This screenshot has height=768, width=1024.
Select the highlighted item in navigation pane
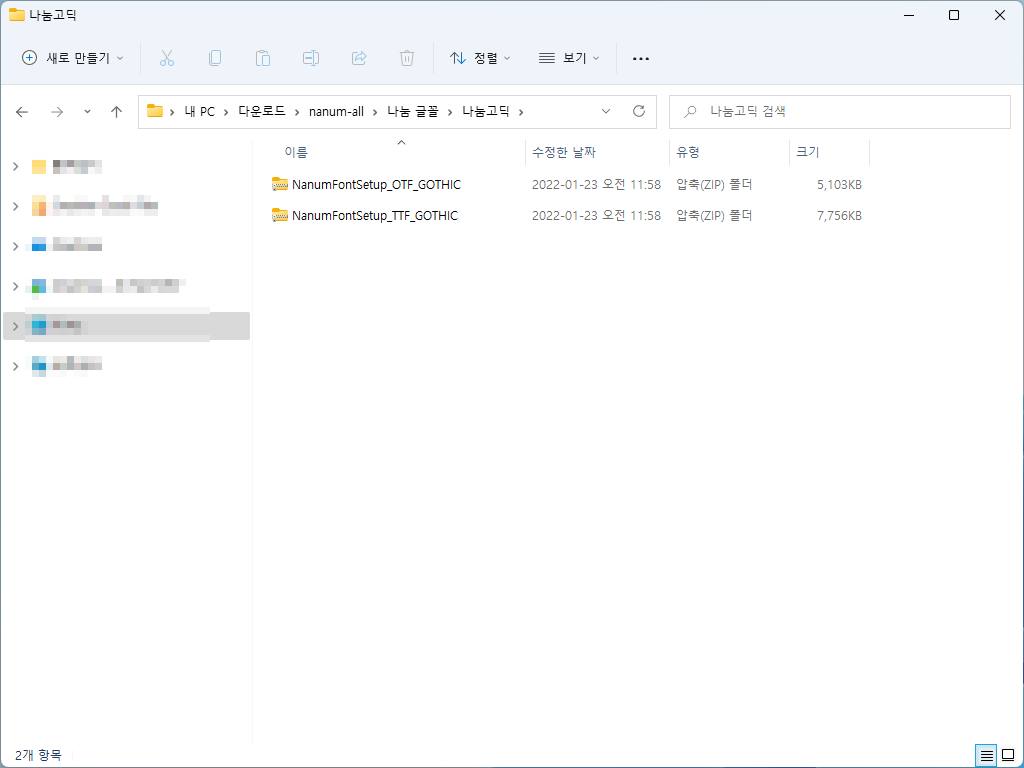coord(127,326)
